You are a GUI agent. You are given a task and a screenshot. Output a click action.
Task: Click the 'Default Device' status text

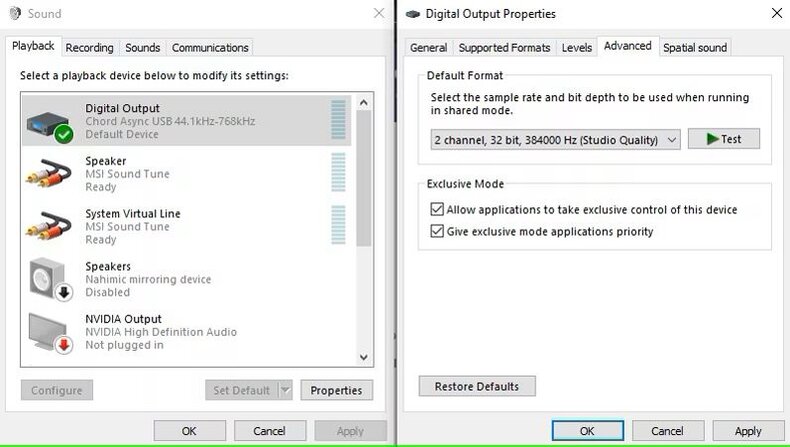(x=122, y=135)
